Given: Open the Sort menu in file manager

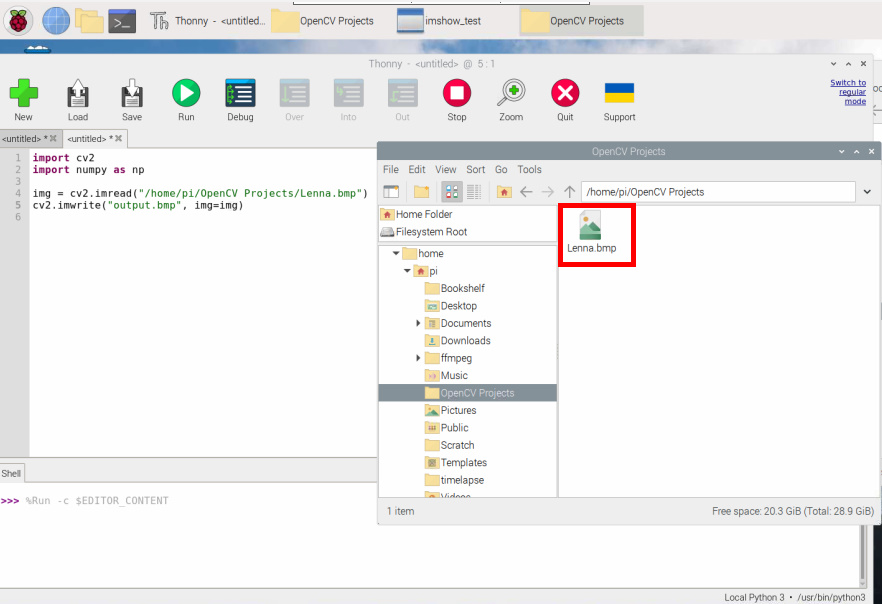Looking at the screenshot, I should (x=475, y=169).
